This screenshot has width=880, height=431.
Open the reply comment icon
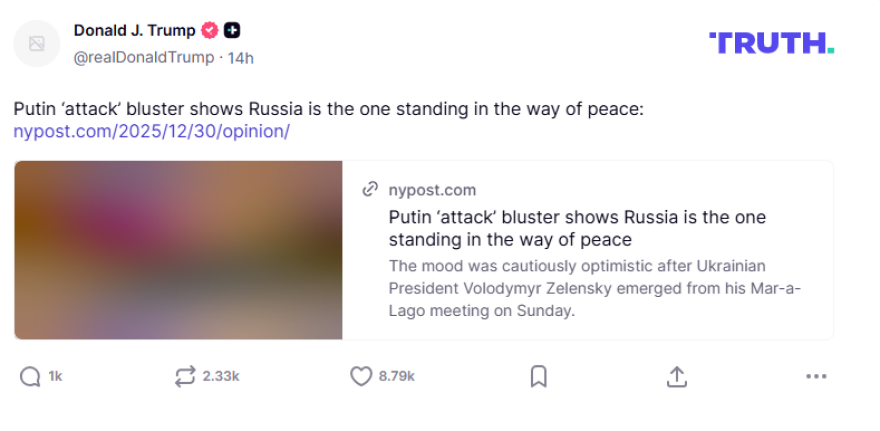click(x=31, y=376)
